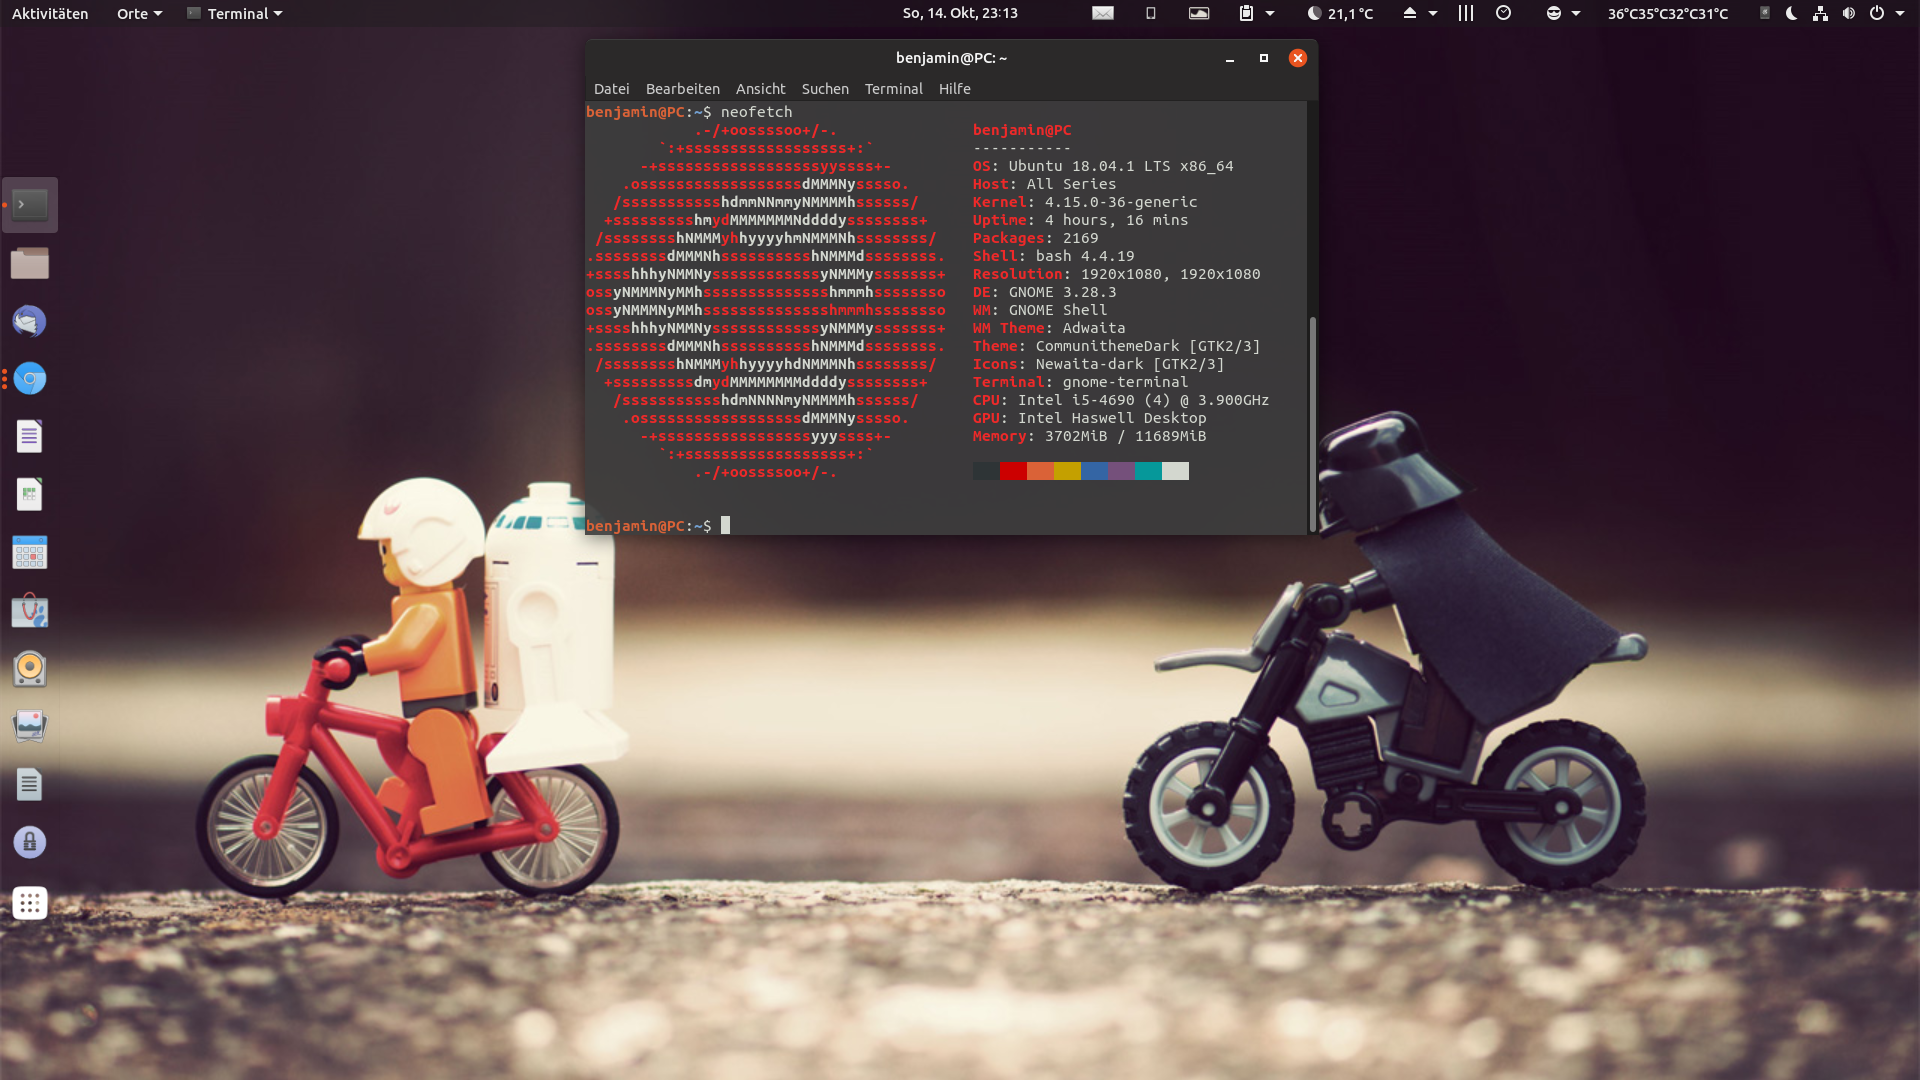
Task: Open the Bearbeiten menu
Action: (x=682, y=89)
